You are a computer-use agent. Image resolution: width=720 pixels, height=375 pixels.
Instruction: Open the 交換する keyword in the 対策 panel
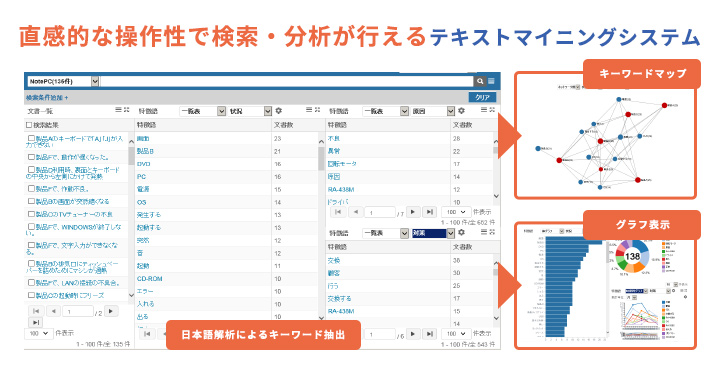coord(339,298)
